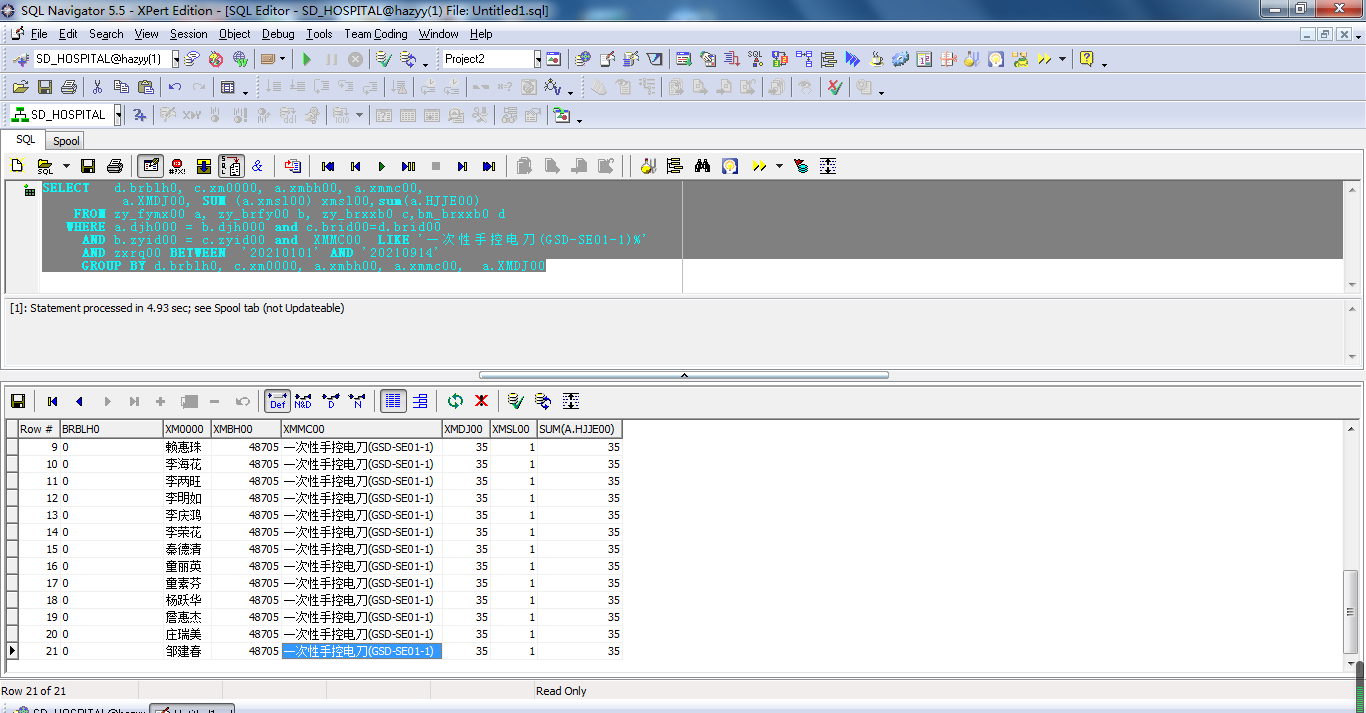Toggle the grid view mode button
The width and height of the screenshot is (1366, 713).
(393, 401)
